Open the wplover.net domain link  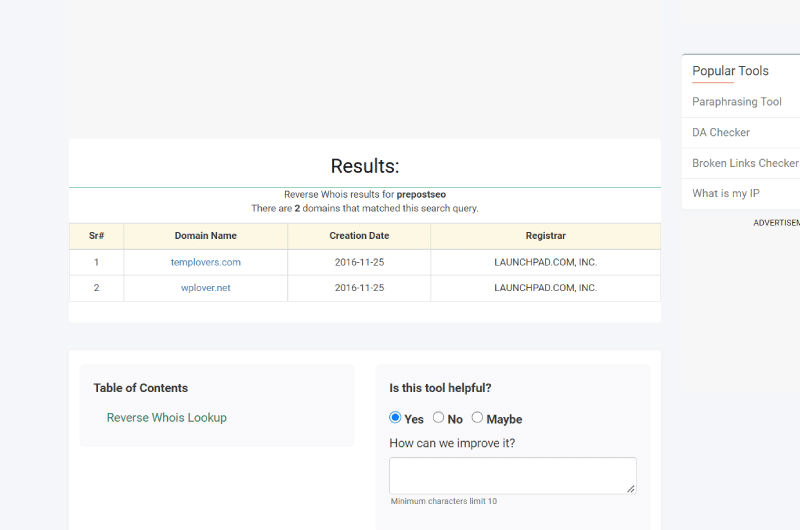tap(206, 288)
